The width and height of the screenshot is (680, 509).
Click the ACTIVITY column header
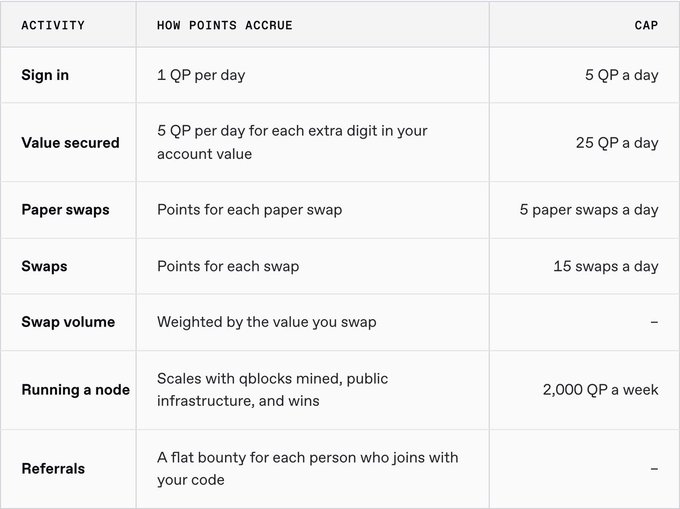(x=53, y=25)
